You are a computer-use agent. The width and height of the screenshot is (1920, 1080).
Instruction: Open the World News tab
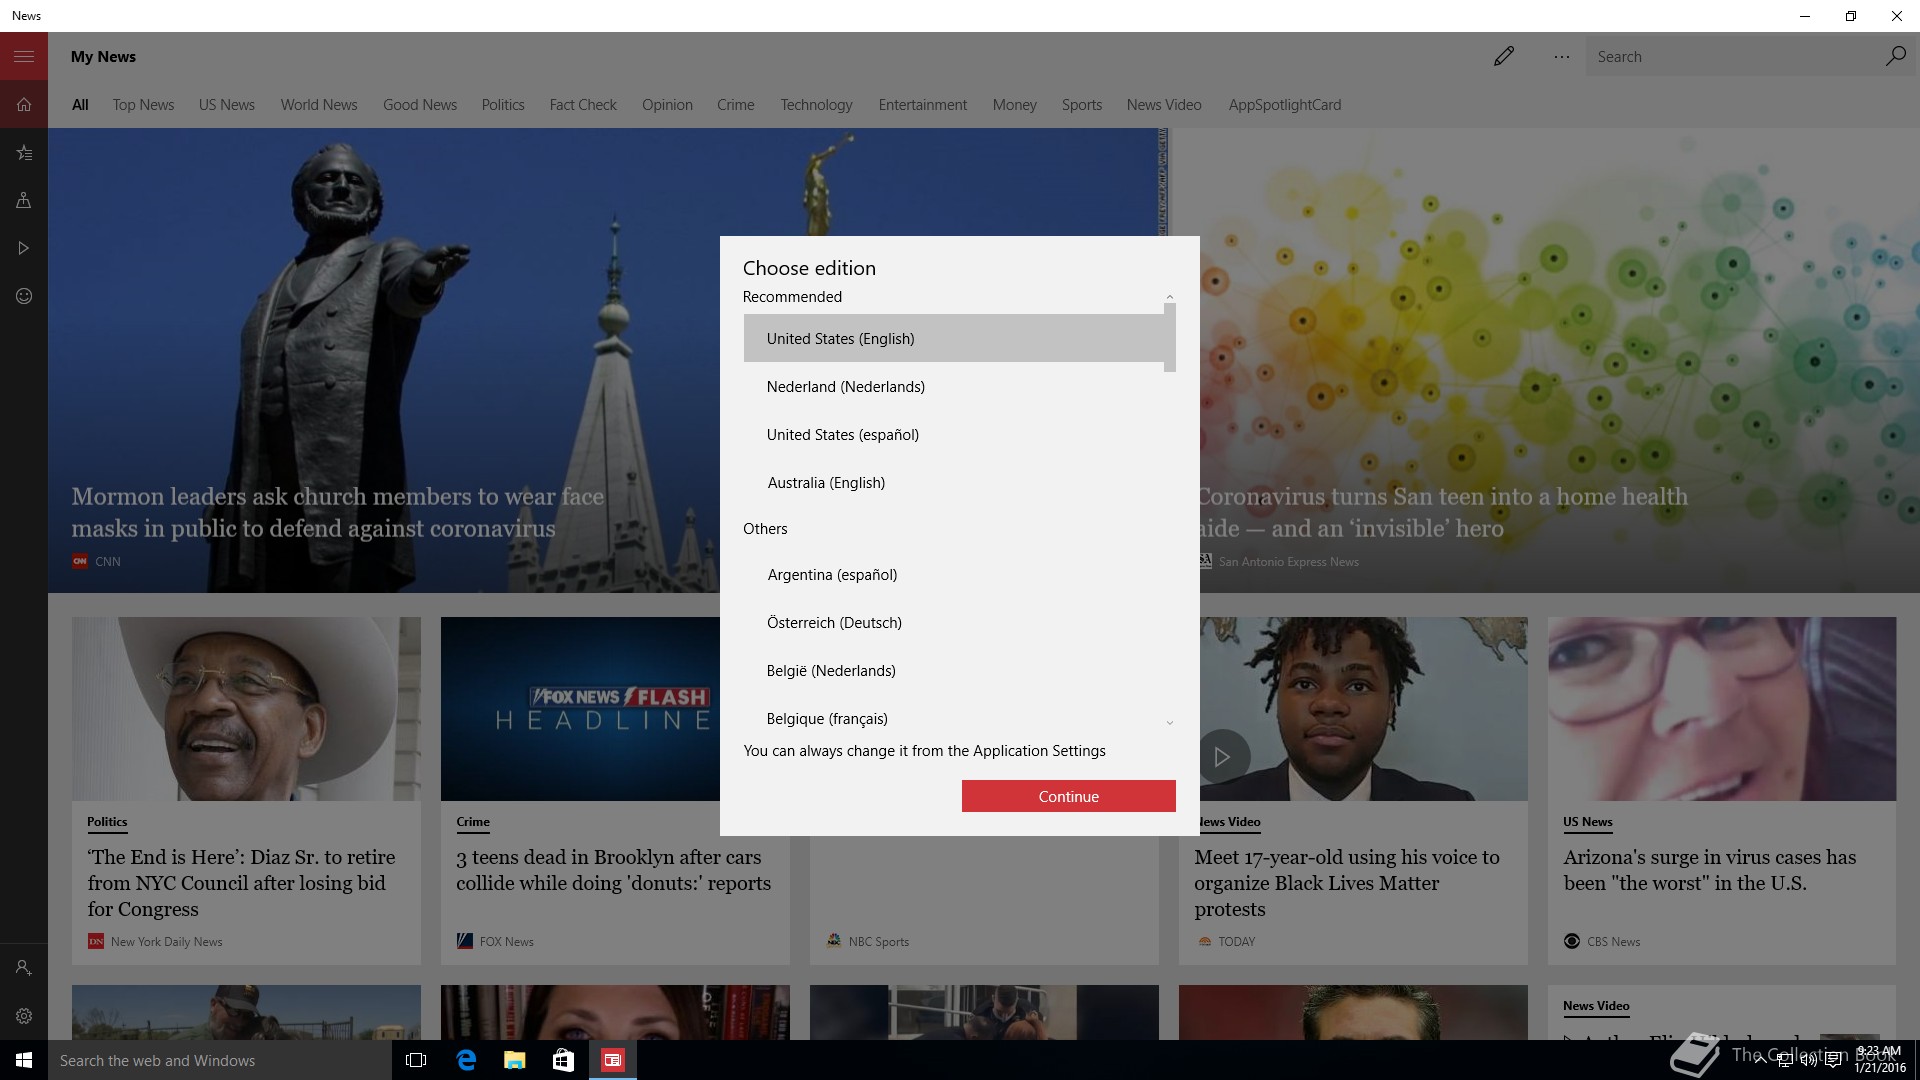click(x=319, y=105)
